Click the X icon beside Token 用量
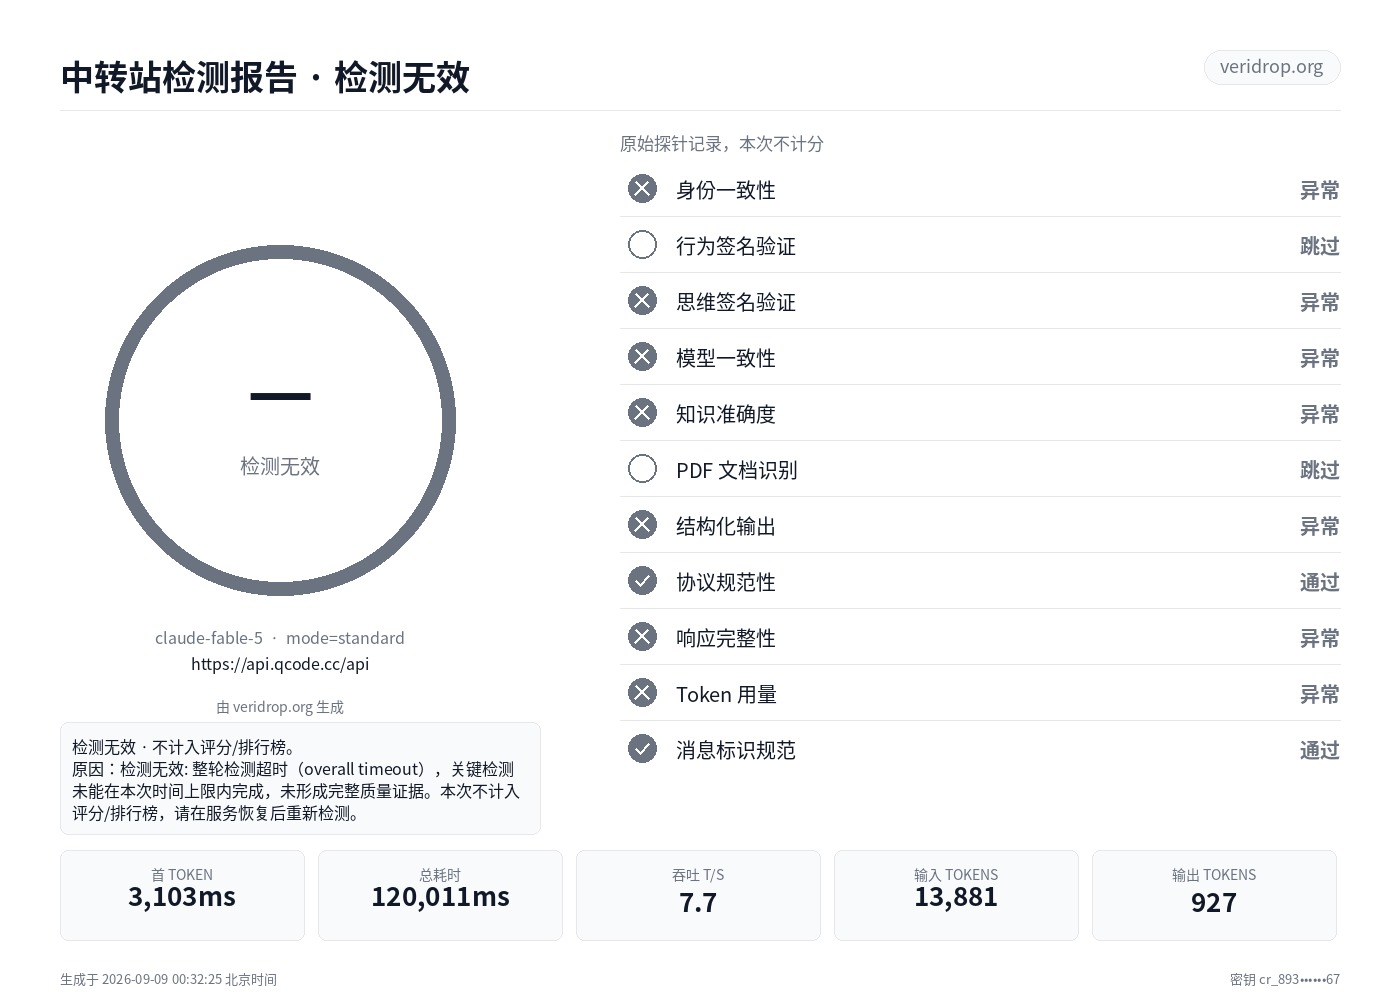Screen dimensions: 1400x1000 tap(642, 693)
